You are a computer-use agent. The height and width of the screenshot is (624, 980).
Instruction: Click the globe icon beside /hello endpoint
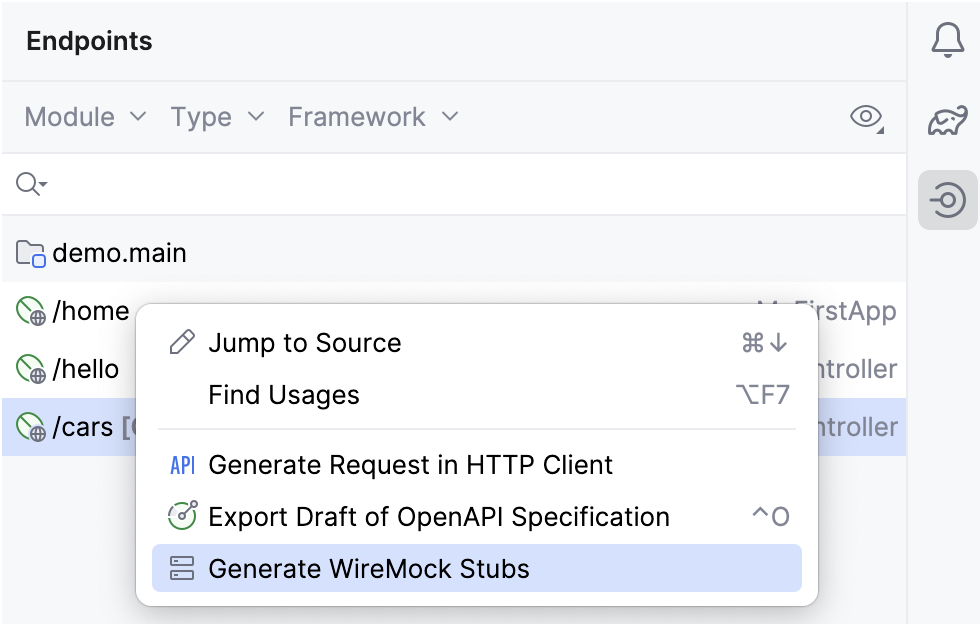point(30,369)
